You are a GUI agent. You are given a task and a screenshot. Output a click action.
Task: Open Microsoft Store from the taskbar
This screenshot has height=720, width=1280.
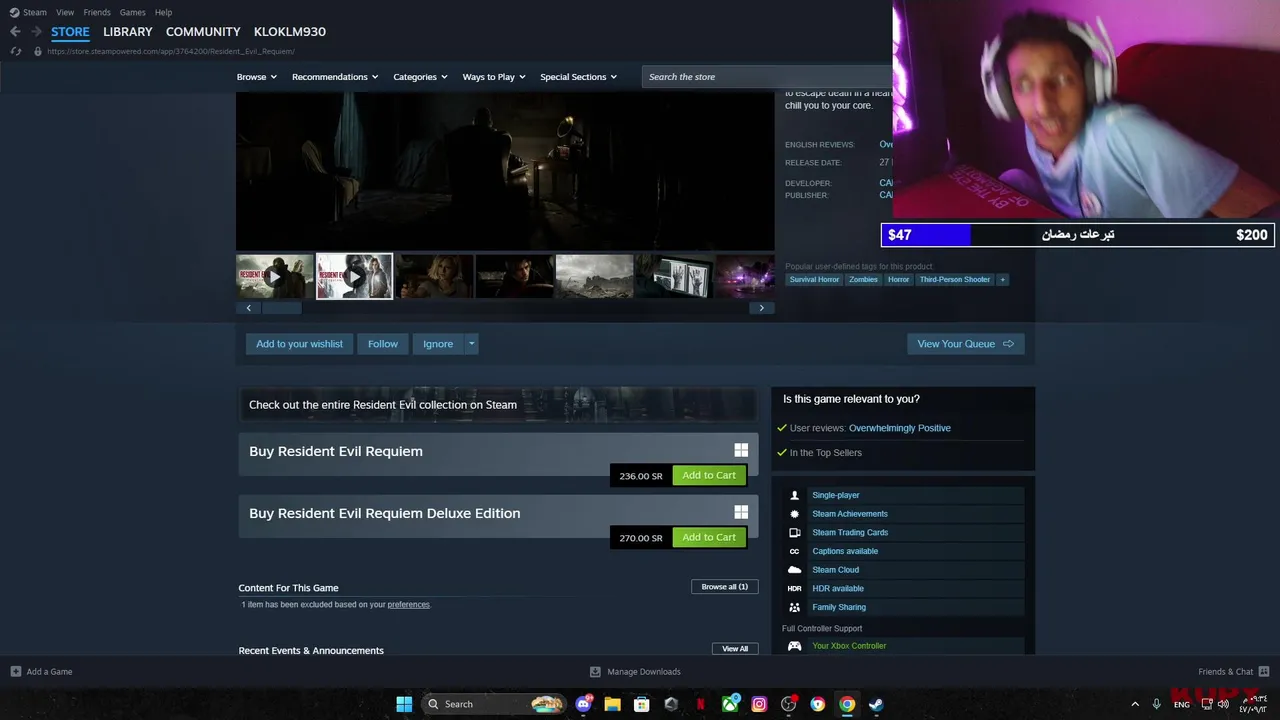pos(642,704)
